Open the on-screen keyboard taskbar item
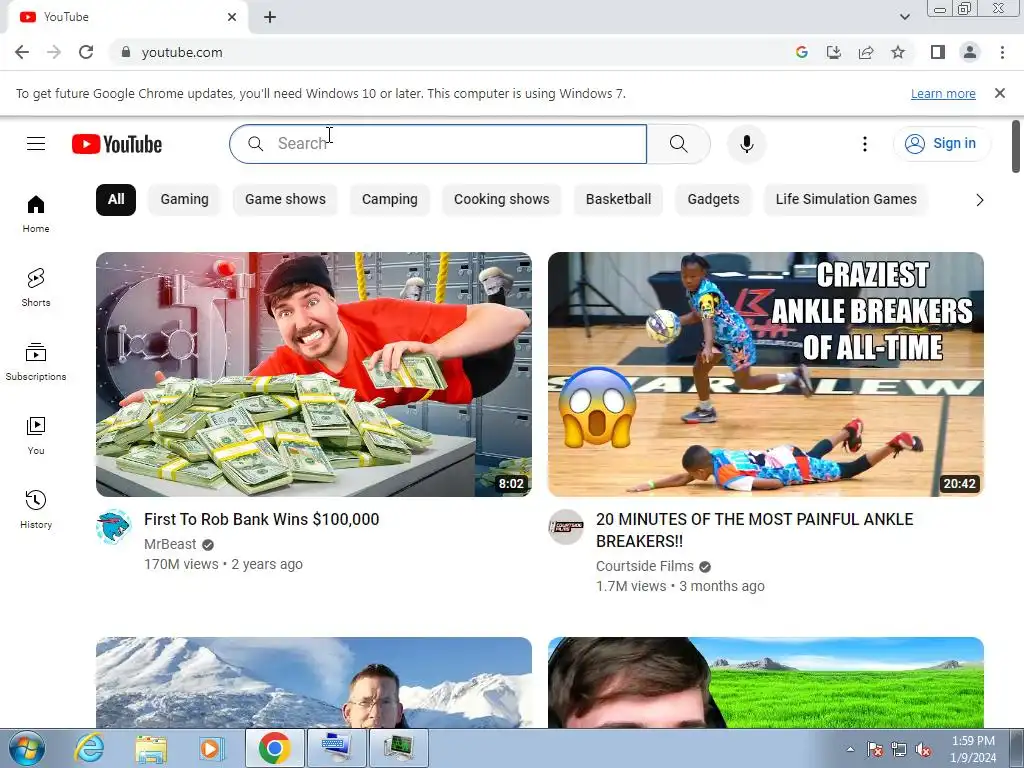 [337, 748]
